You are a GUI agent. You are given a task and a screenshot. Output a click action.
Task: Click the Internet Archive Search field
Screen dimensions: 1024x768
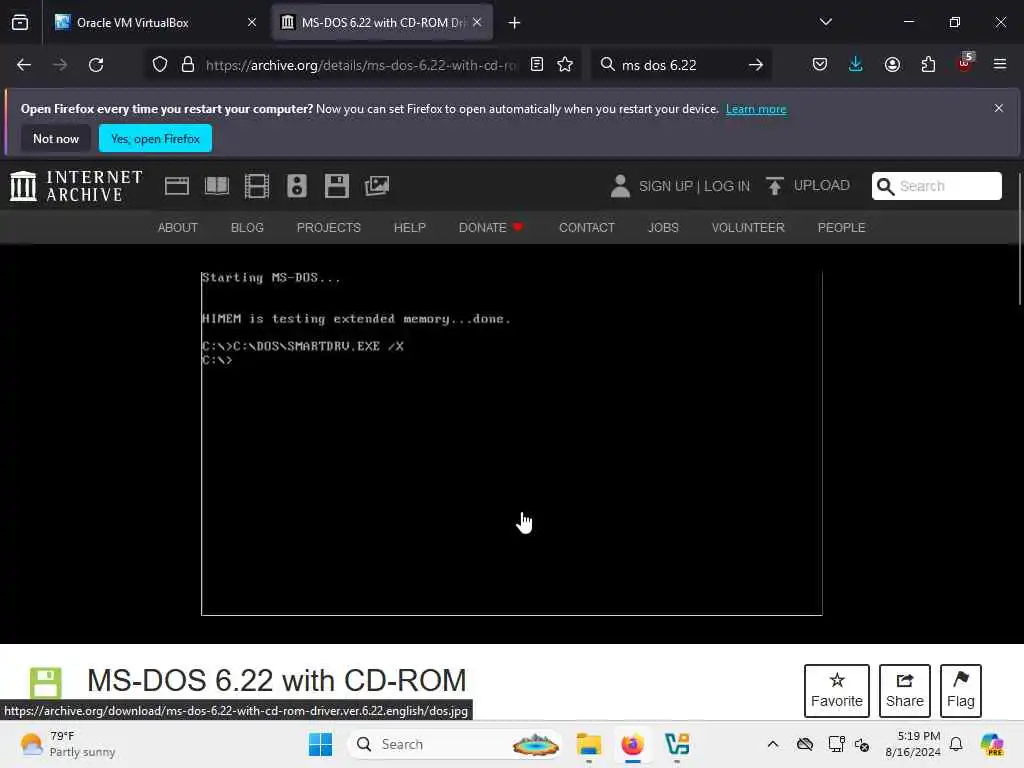click(936, 186)
